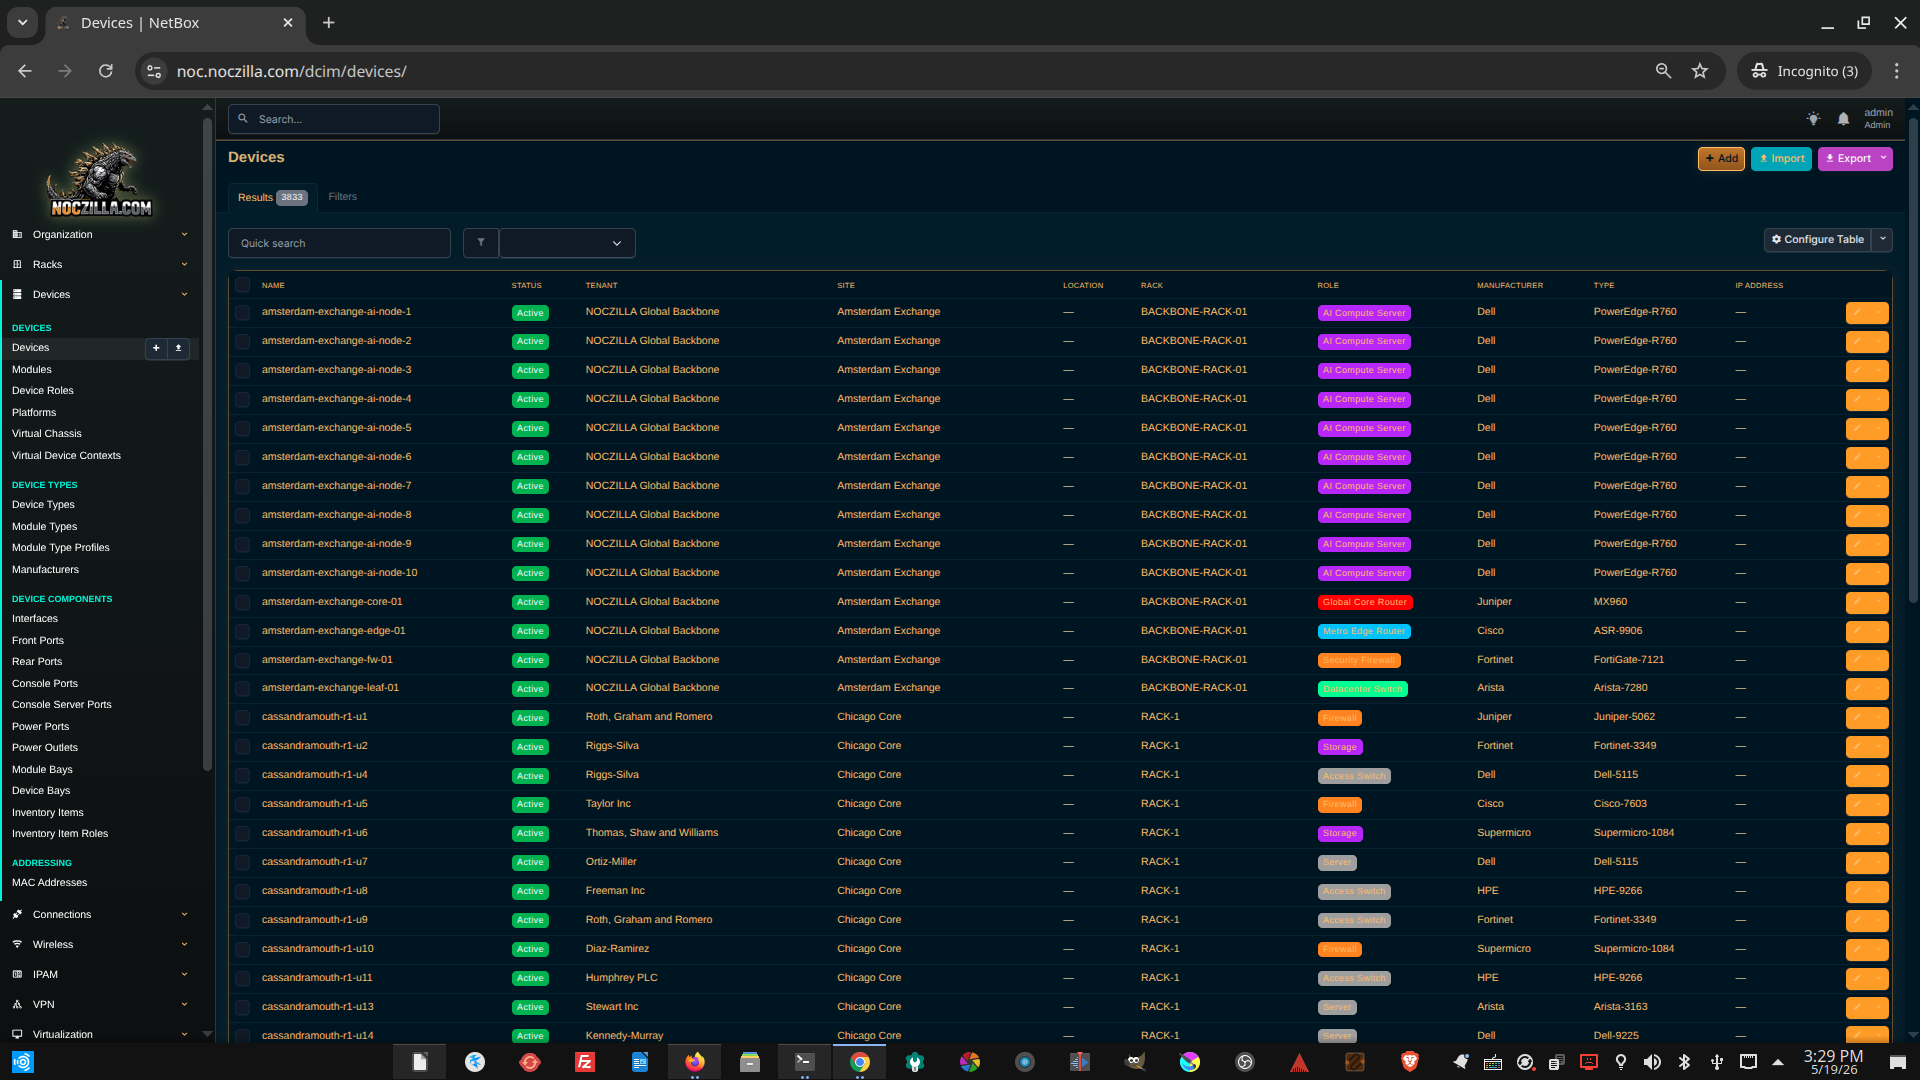Reload the page with the browser refresh icon
The width and height of the screenshot is (1920, 1080).
click(106, 71)
